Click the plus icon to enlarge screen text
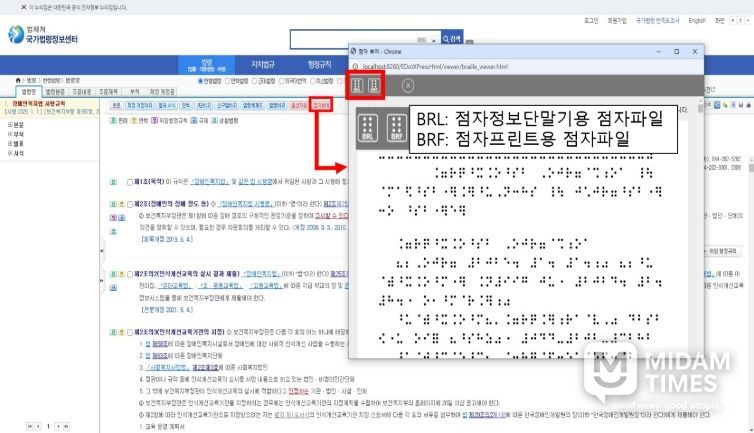The width and height of the screenshot is (754, 433). click(x=733, y=21)
